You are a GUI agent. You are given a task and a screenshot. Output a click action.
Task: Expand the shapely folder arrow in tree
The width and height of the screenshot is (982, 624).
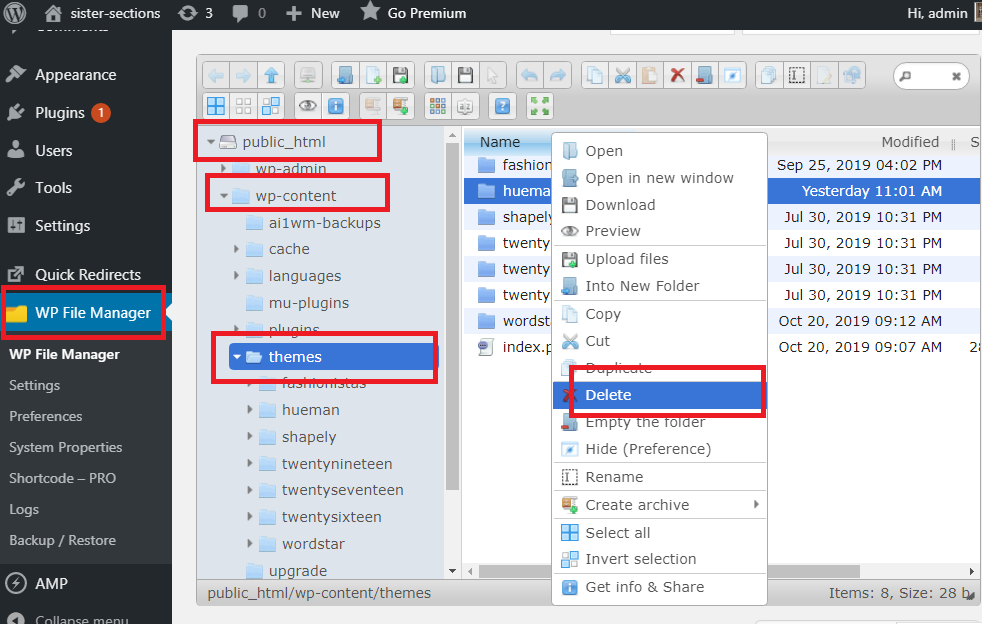tap(250, 436)
